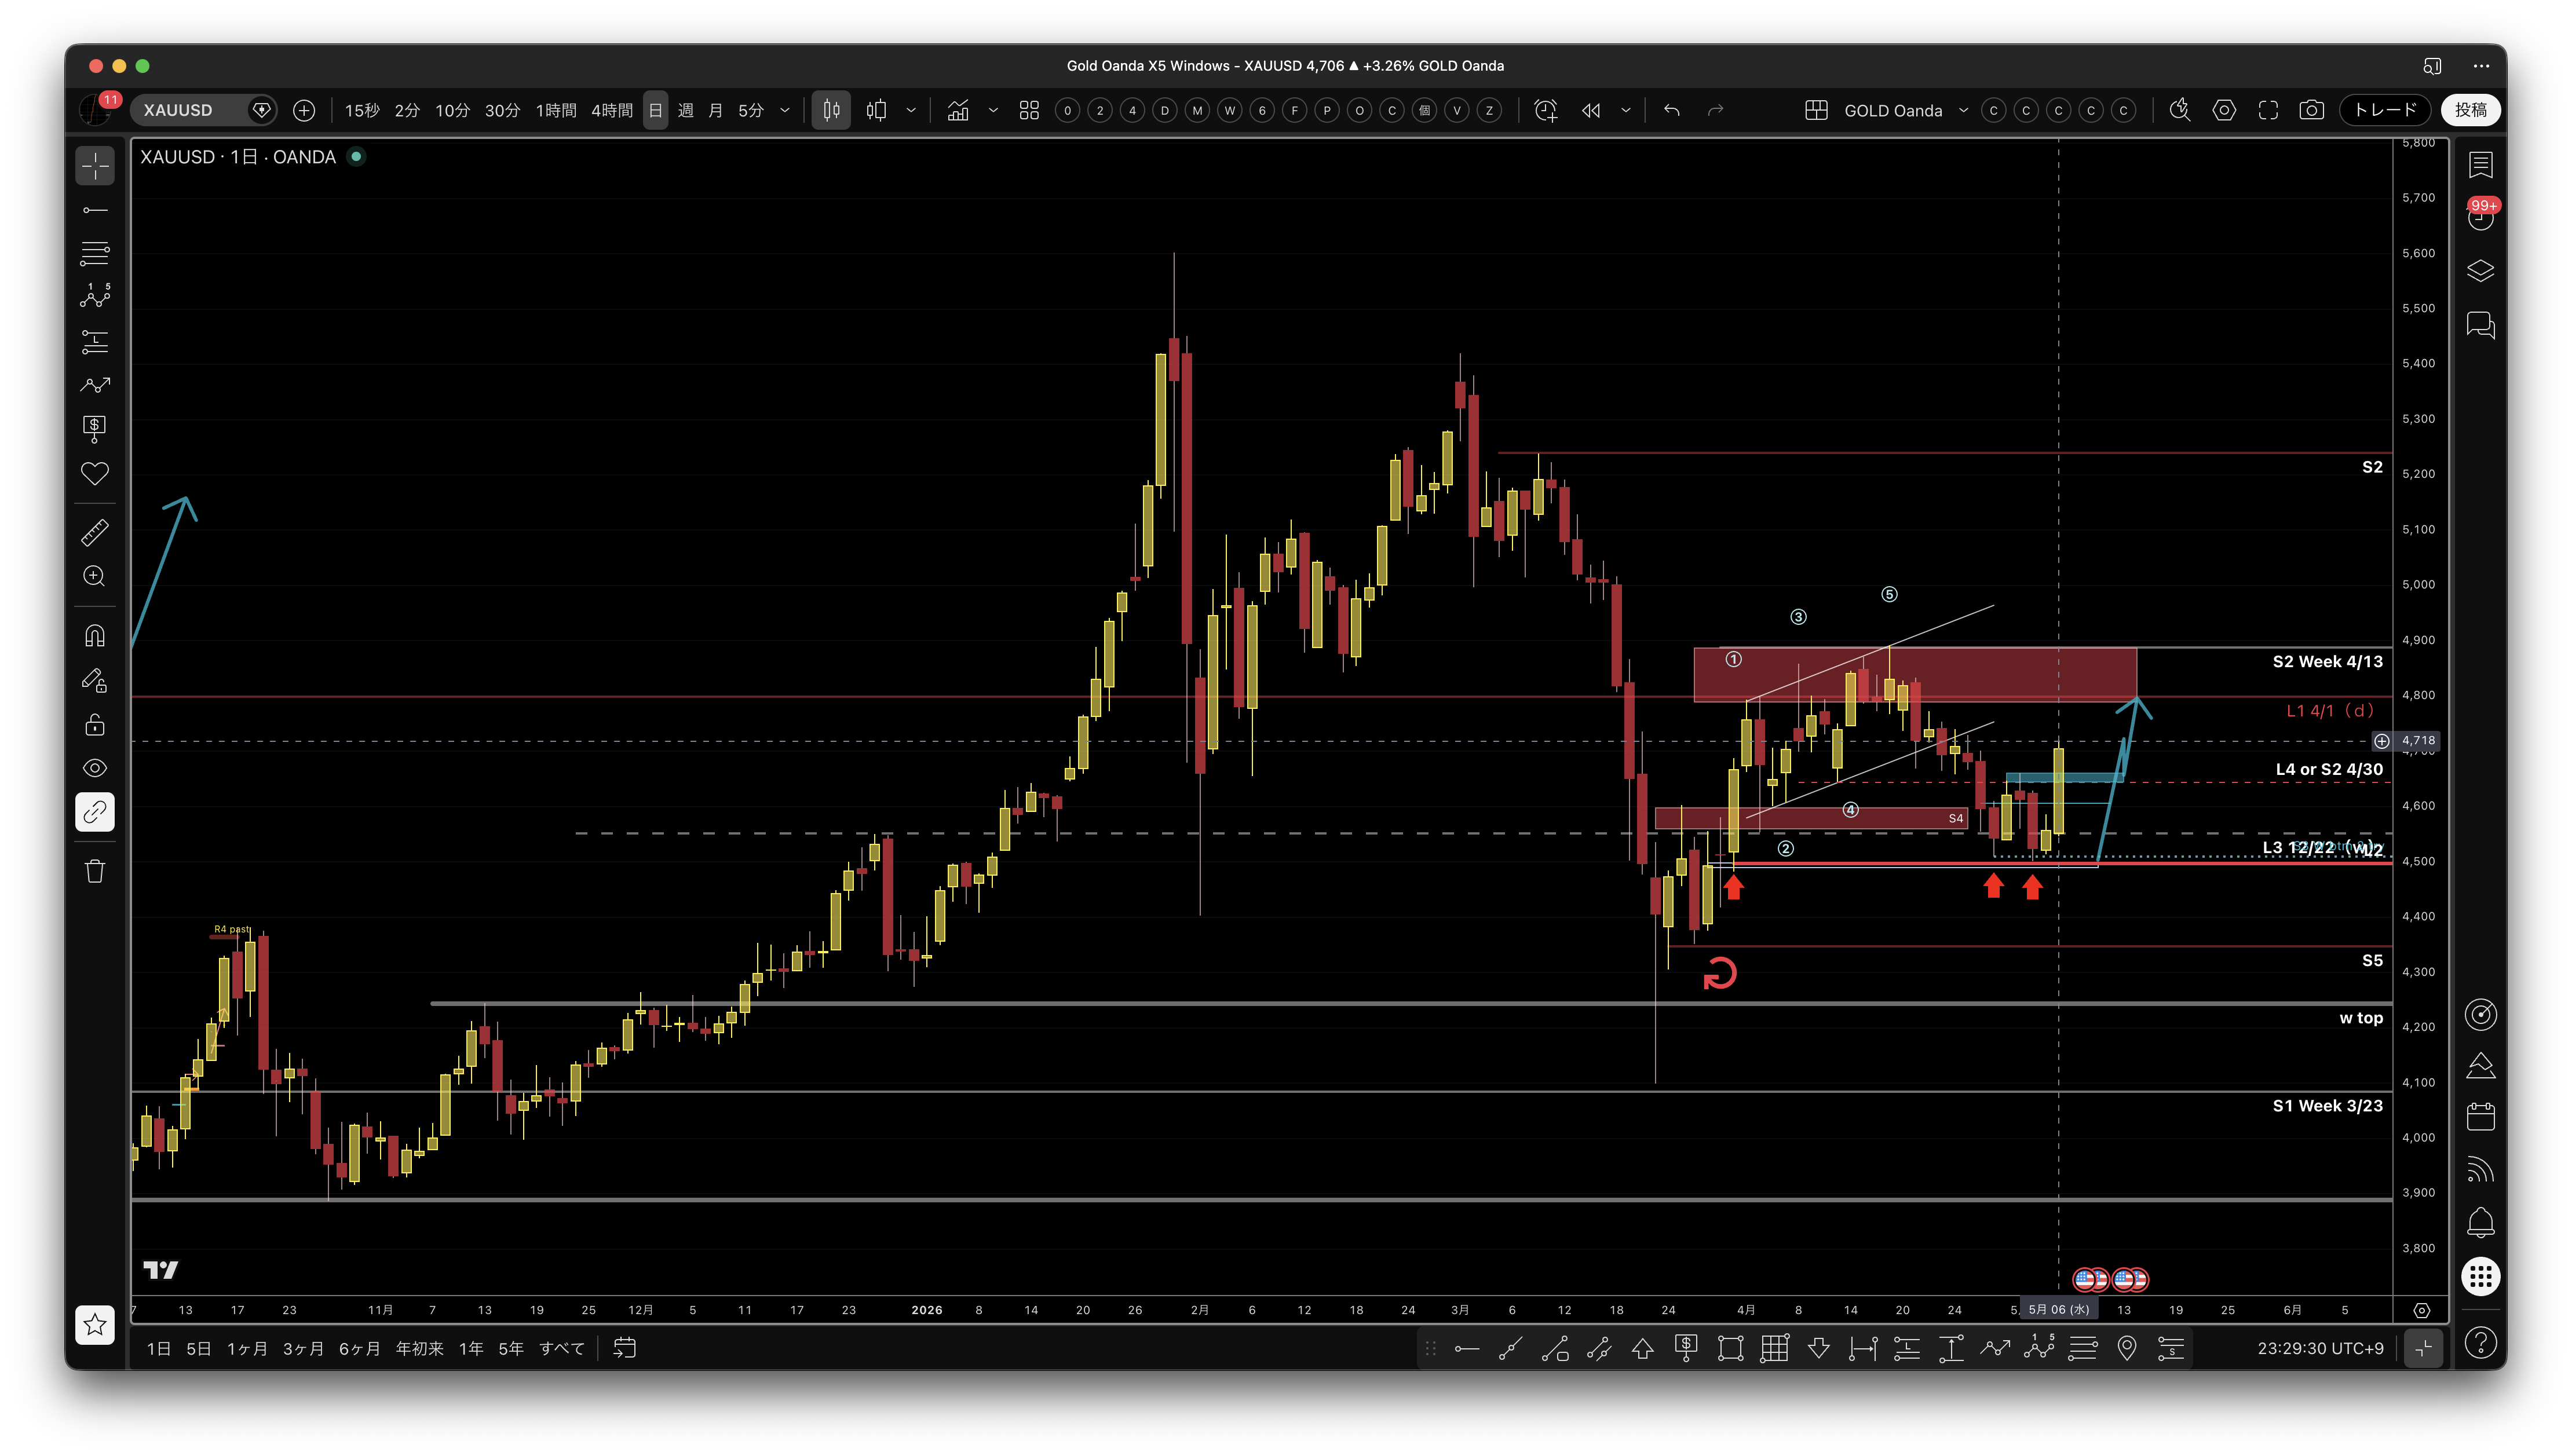2572x1456 pixels.
Task: Select the 4時間 interval
Action: [612, 110]
